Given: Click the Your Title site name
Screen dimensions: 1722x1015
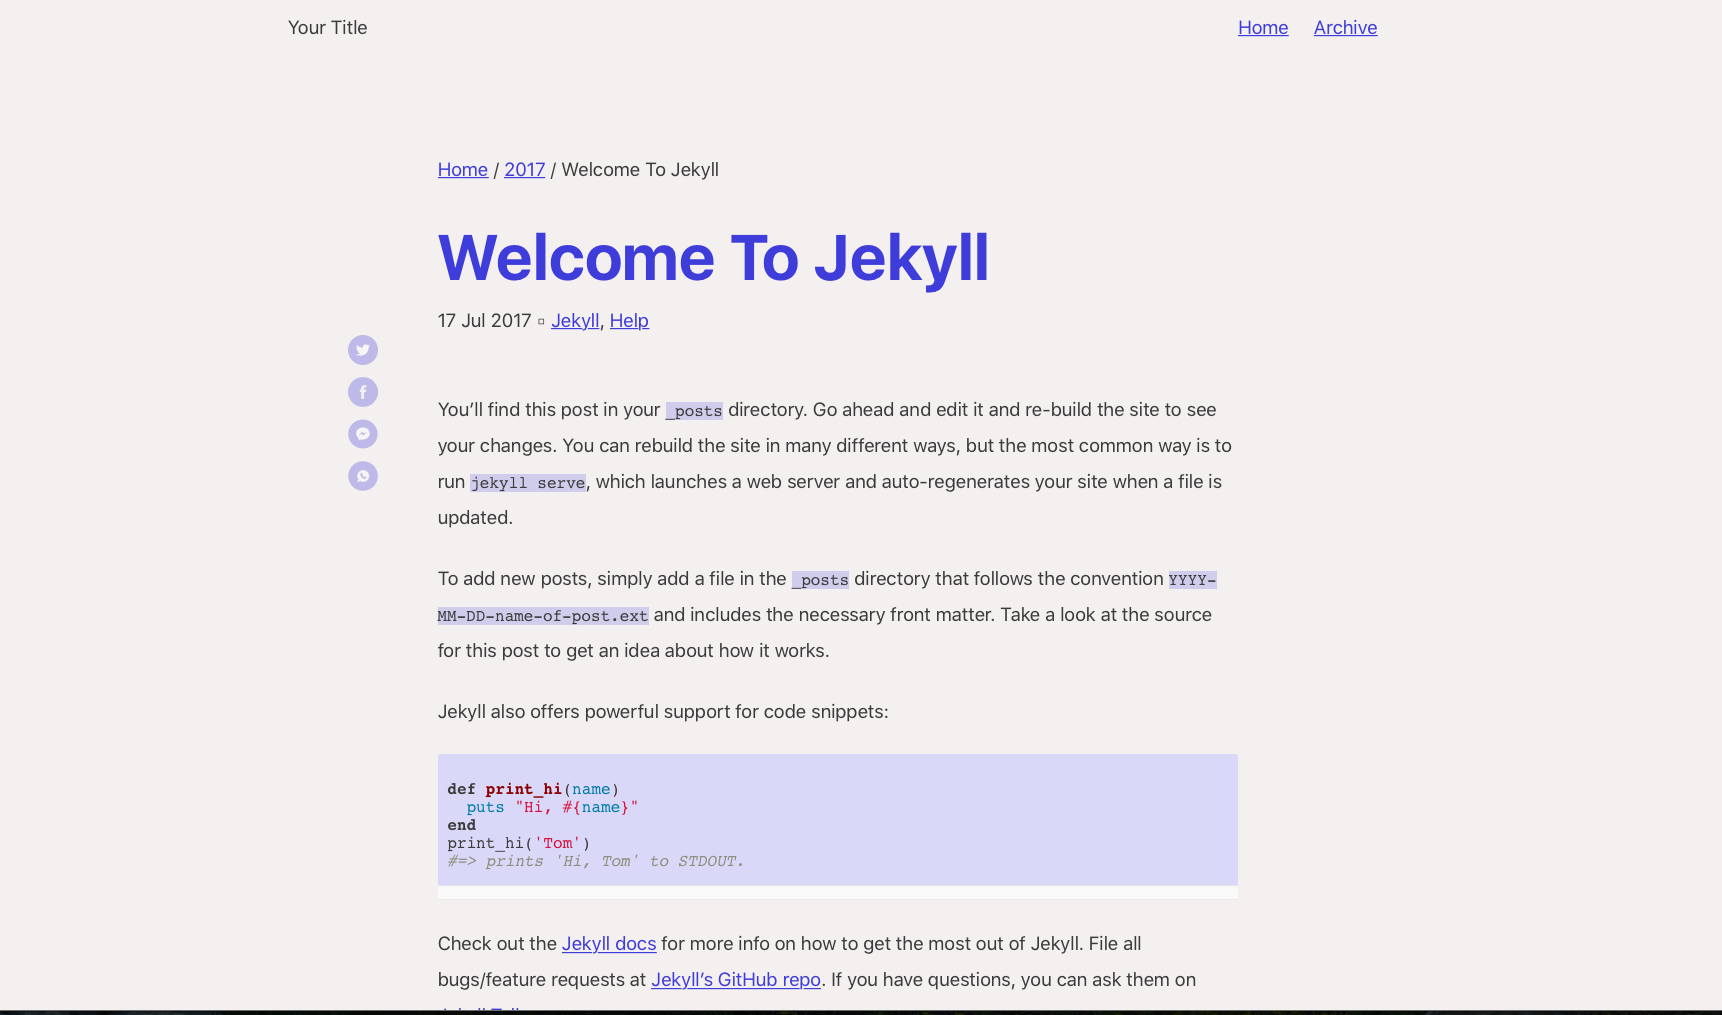Looking at the screenshot, I should click(x=328, y=28).
